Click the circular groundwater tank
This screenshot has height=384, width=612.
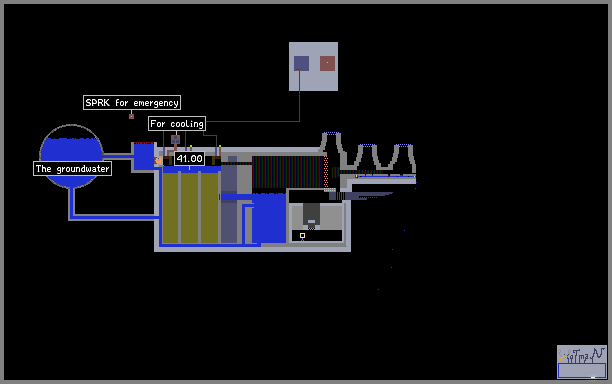click(71, 156)
